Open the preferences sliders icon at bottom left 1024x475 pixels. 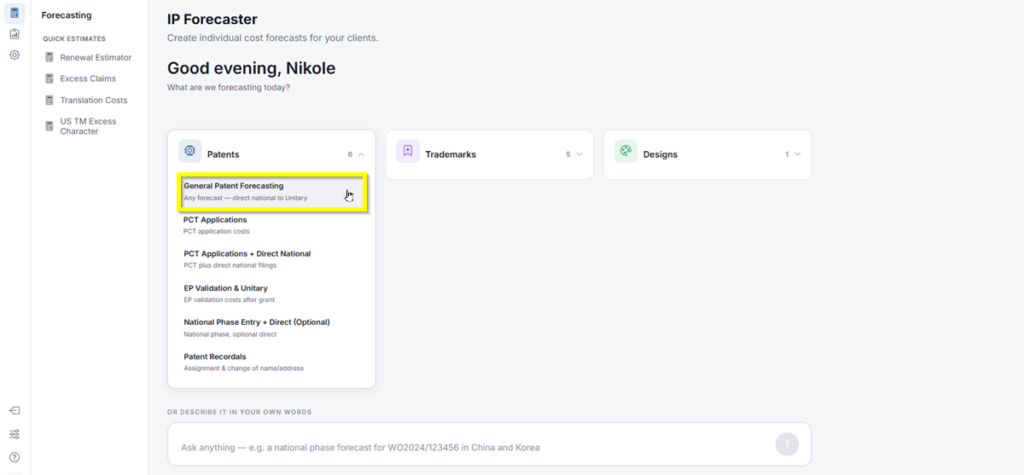[14, 434]
